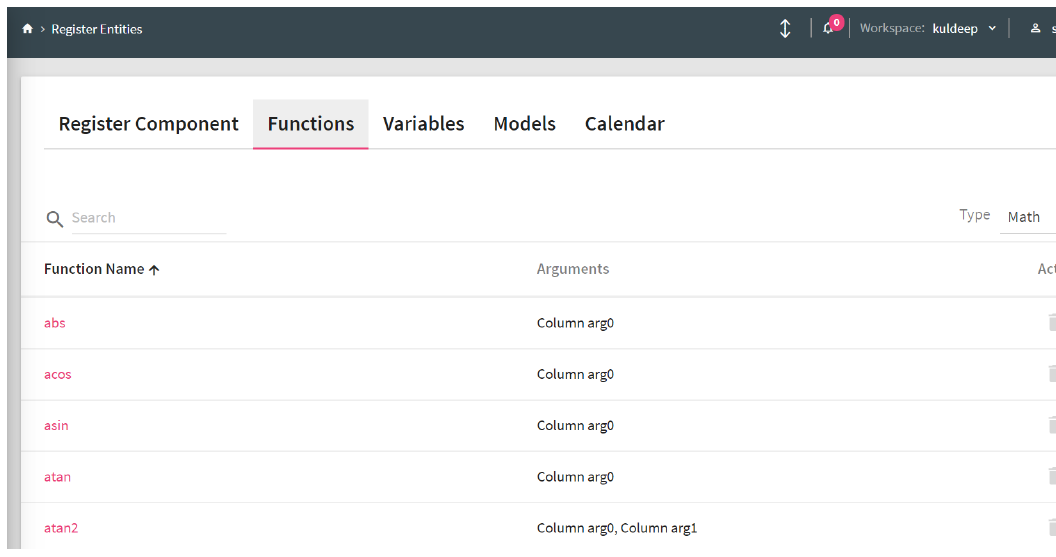This screenshot has height=557, width=1056.
Task: Open the abs function link
Action: pos(55,323)
